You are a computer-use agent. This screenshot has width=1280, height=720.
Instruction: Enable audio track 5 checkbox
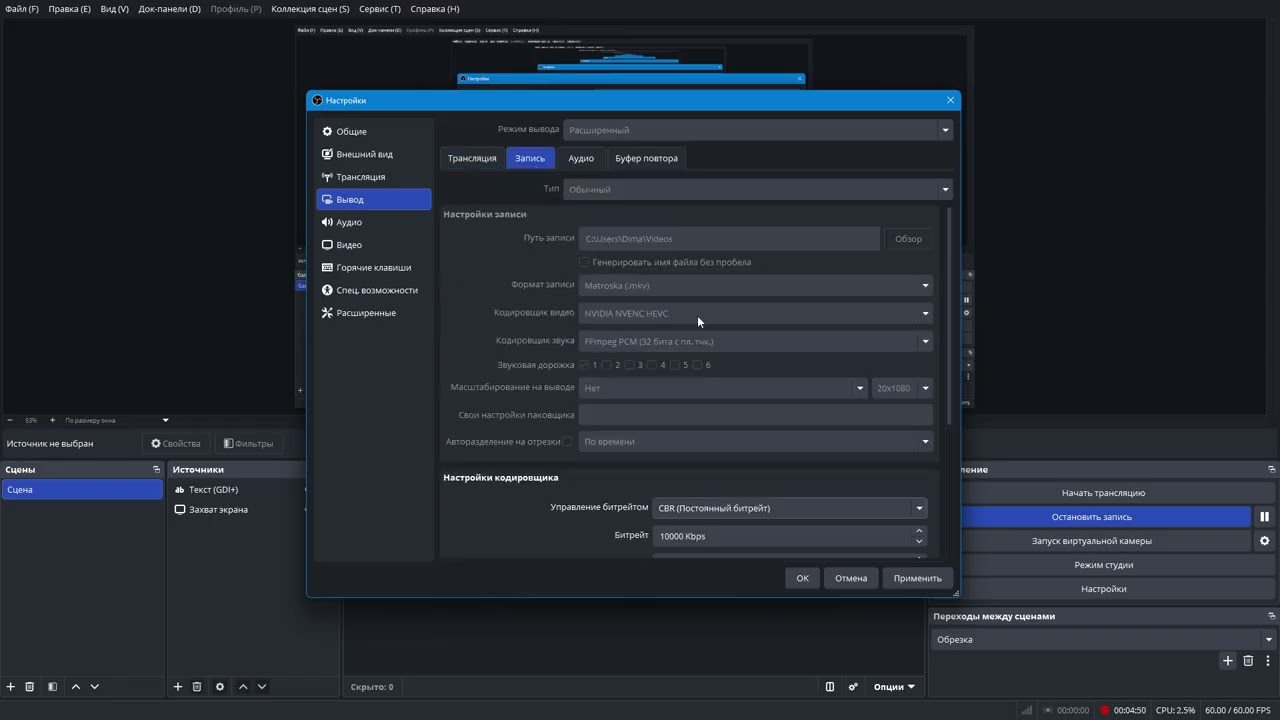coord(675,365)
